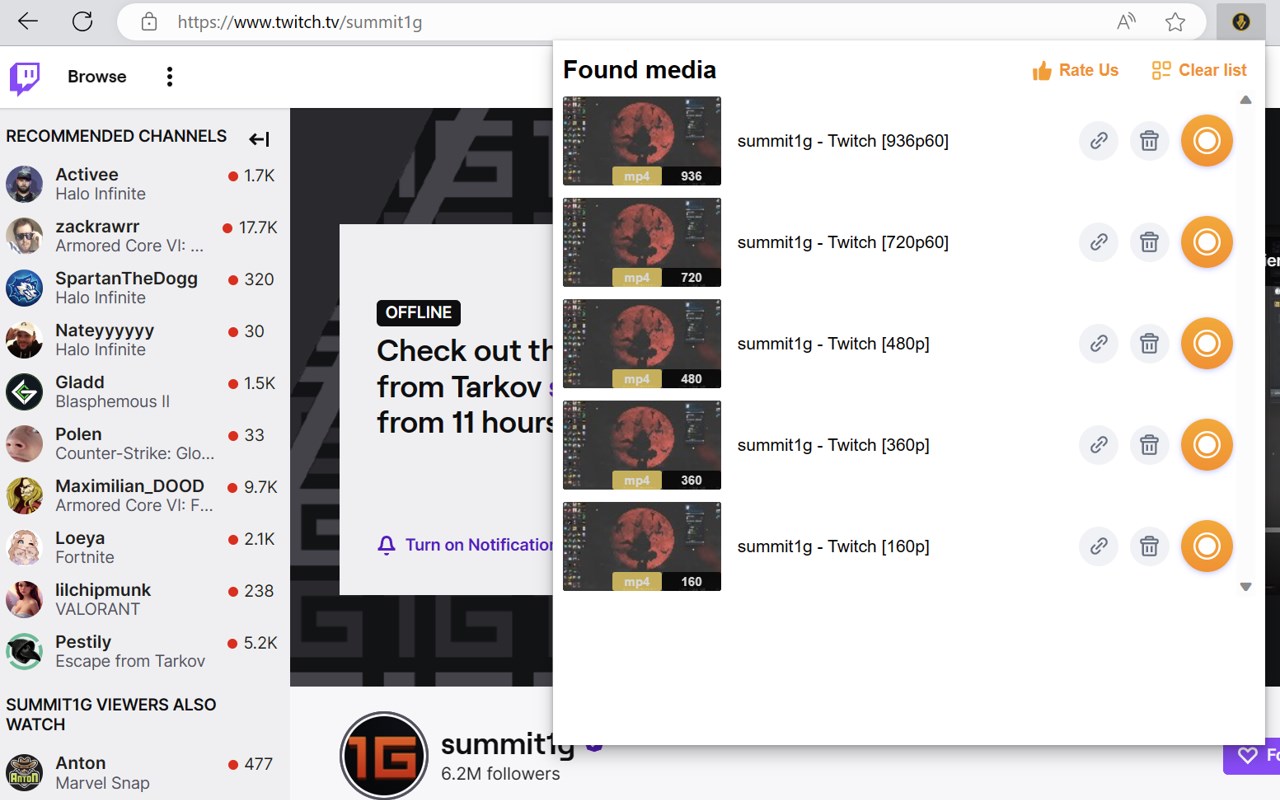Screen dimensions: 1280x800
Task: Delete the summit1g 480p media entry
Action: click(x=1149, y=343)
